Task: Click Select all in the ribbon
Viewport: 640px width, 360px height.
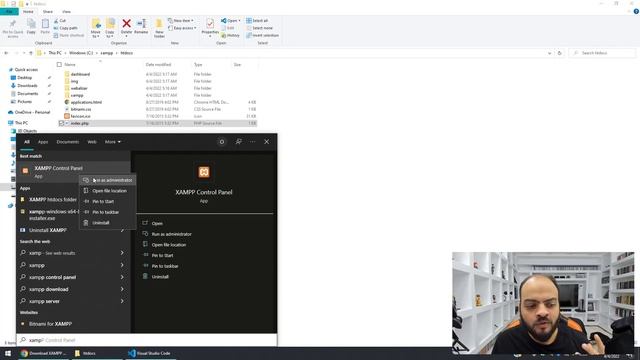Action: tap(257, 20)
